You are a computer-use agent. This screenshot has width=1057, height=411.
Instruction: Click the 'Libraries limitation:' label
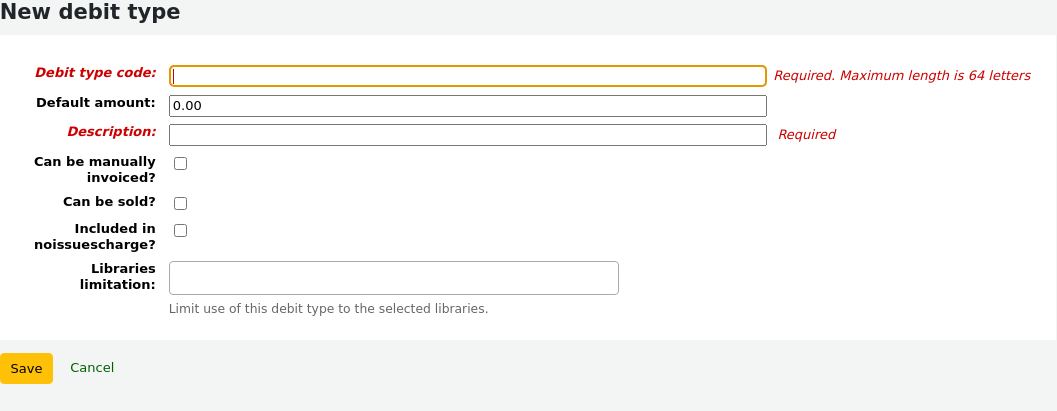click(x=118, y=276)
